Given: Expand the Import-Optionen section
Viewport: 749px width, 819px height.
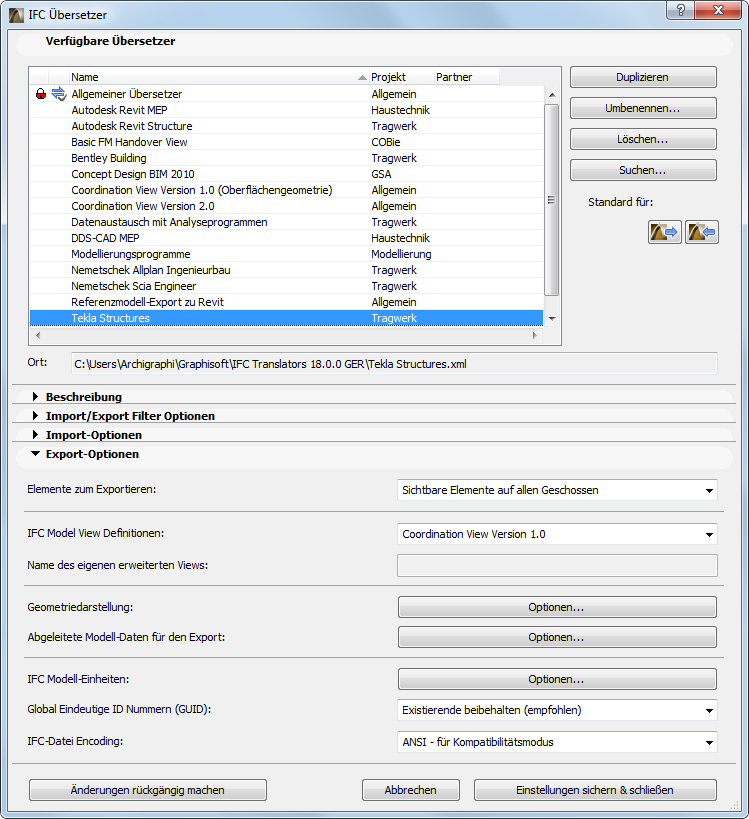Looking at the screenshot, I should [35, 435].
